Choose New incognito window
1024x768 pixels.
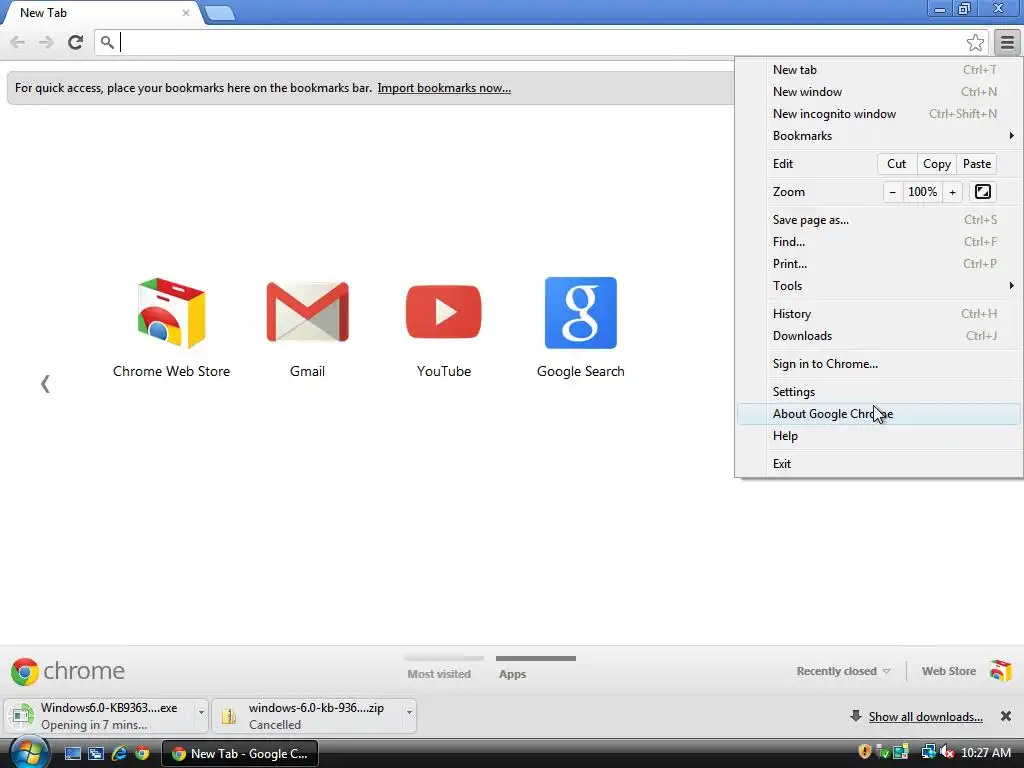880,114
